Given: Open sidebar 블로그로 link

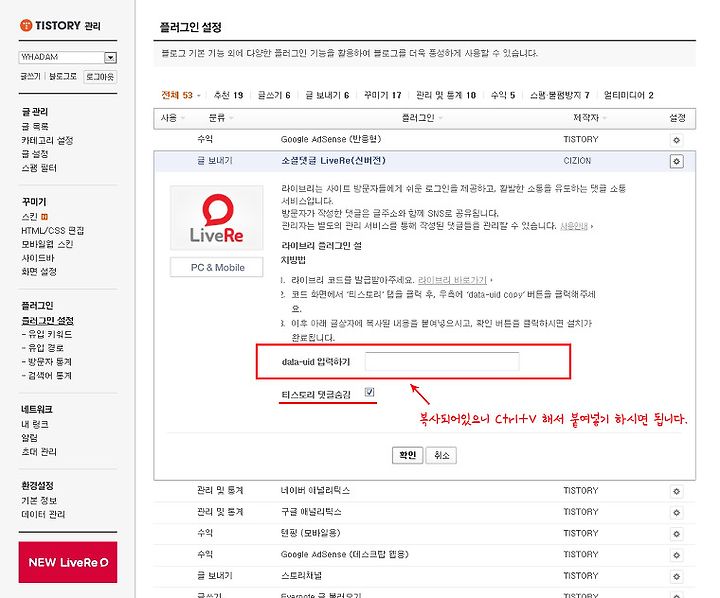Looking at the screenshot, I should [63, 76].
